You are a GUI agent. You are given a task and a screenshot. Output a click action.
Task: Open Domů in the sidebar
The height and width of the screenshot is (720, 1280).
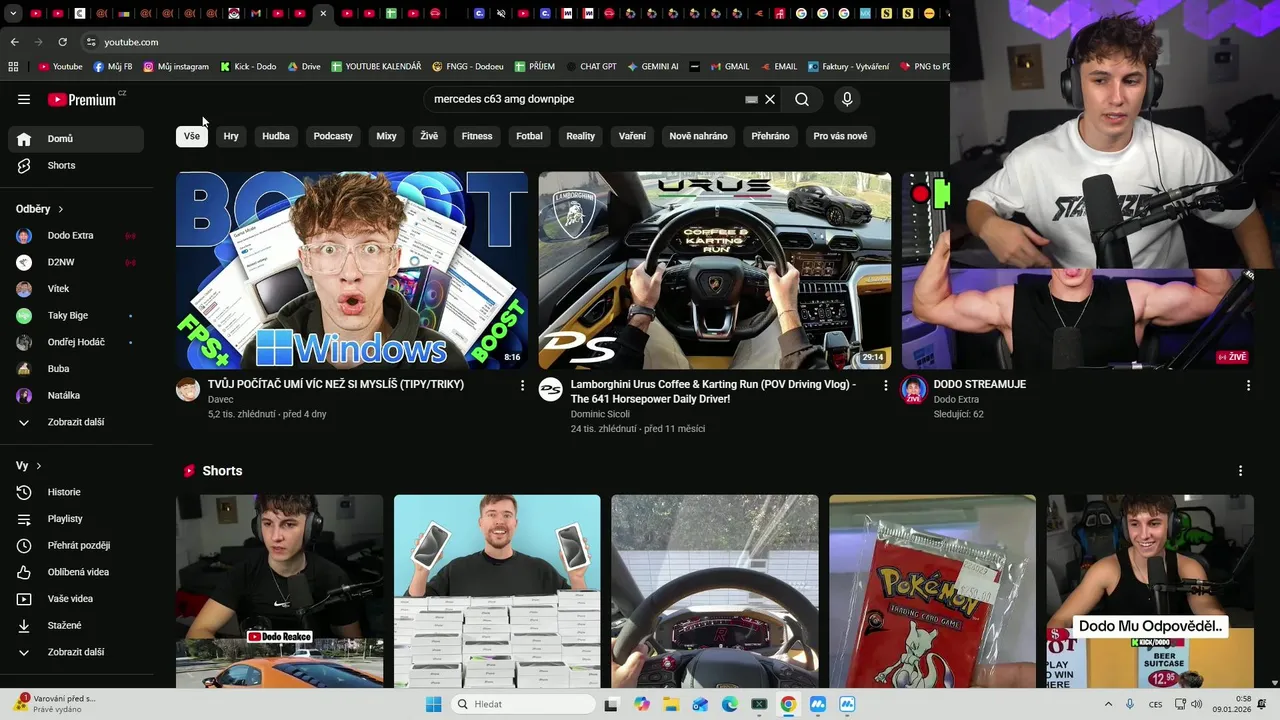76,139
